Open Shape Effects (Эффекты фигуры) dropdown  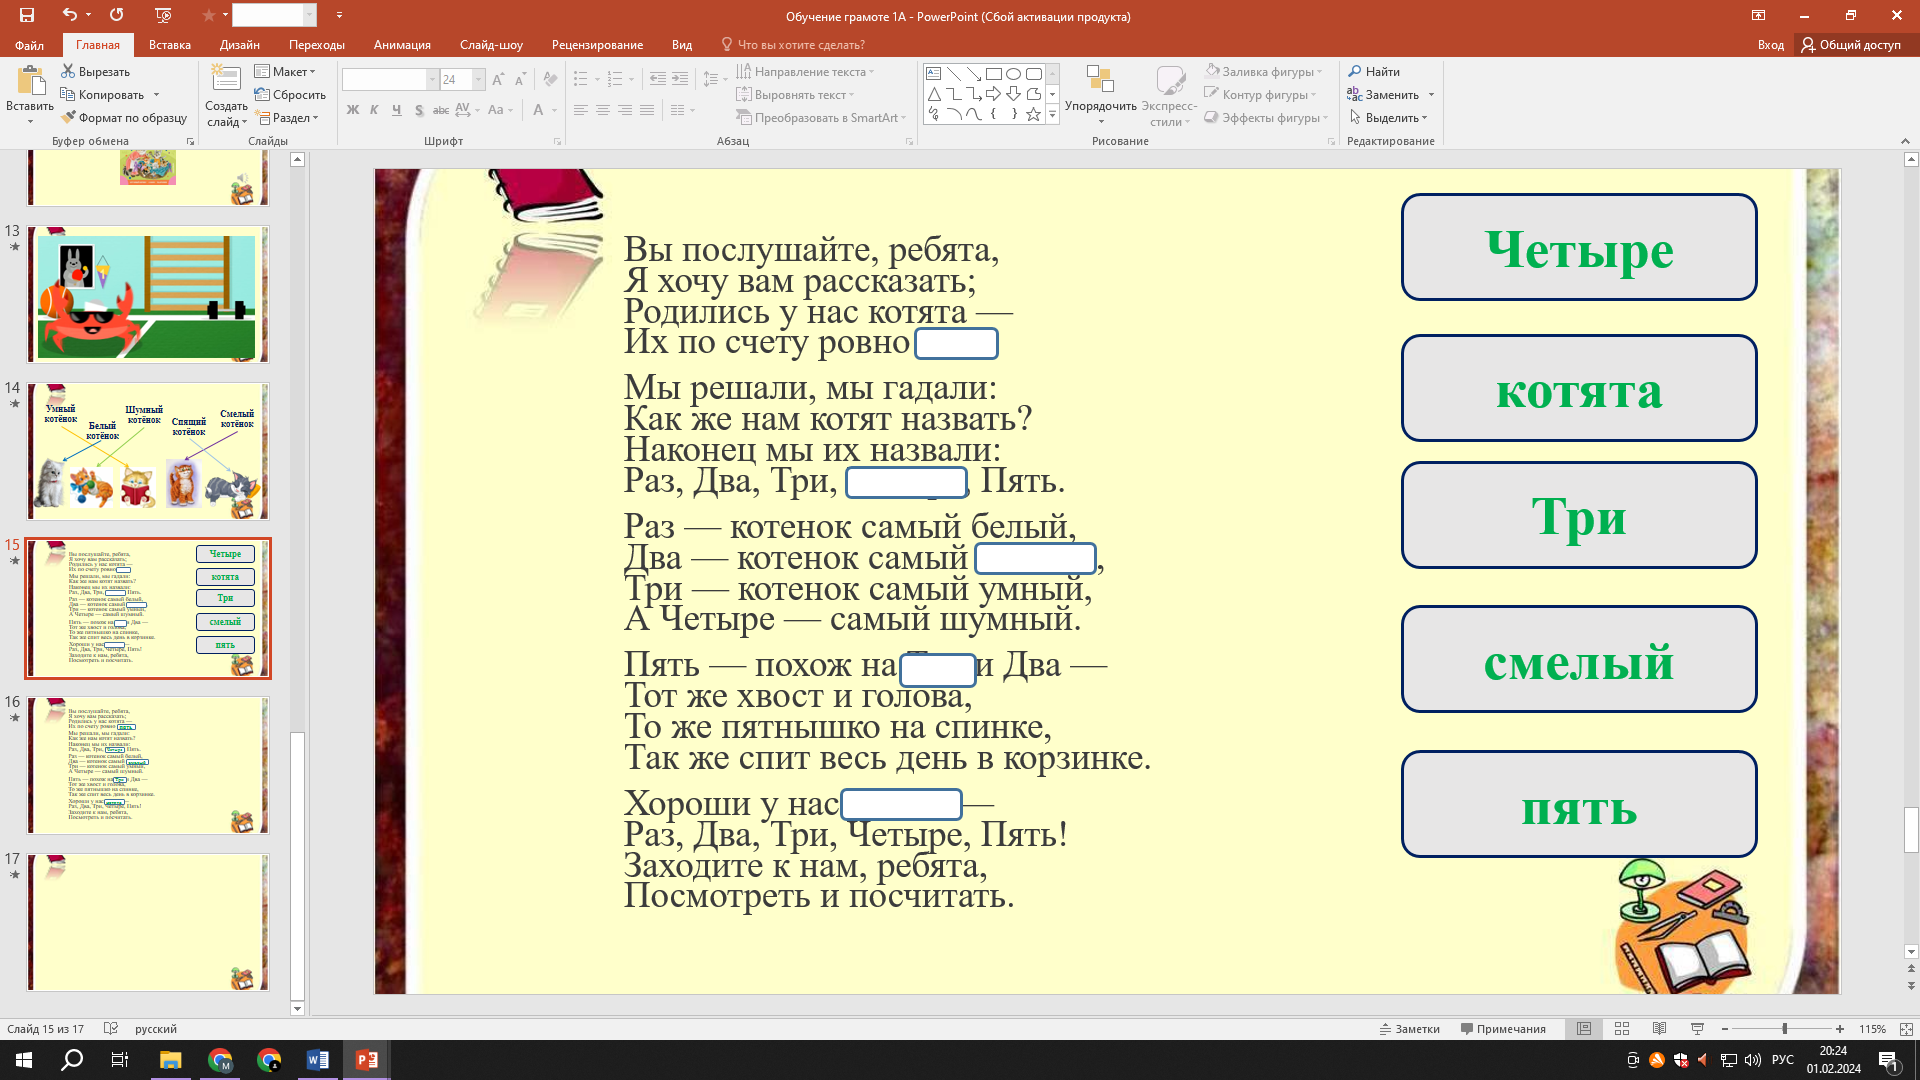tap(1266, 118)
